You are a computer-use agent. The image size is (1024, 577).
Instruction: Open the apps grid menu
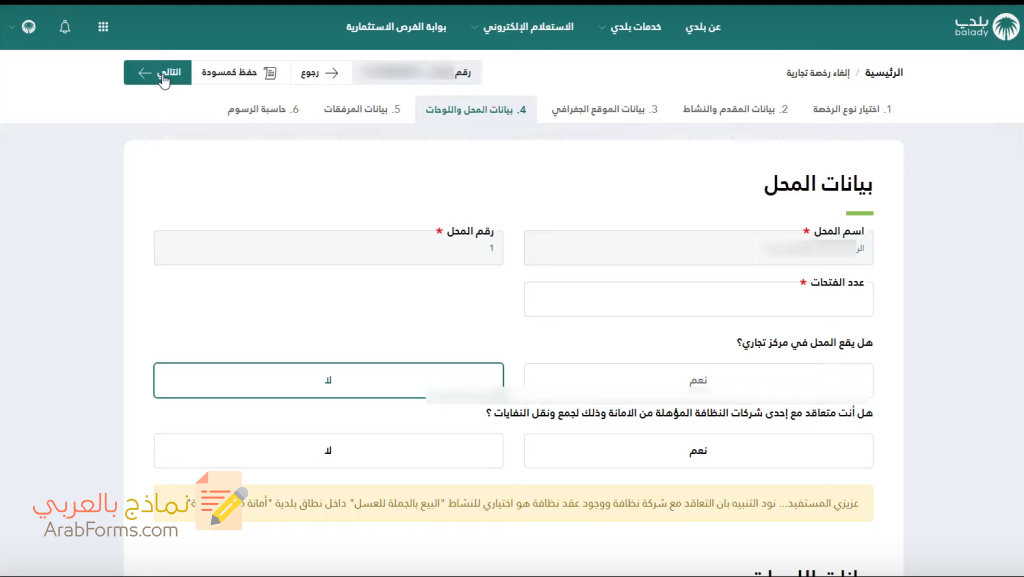(103, 27)
